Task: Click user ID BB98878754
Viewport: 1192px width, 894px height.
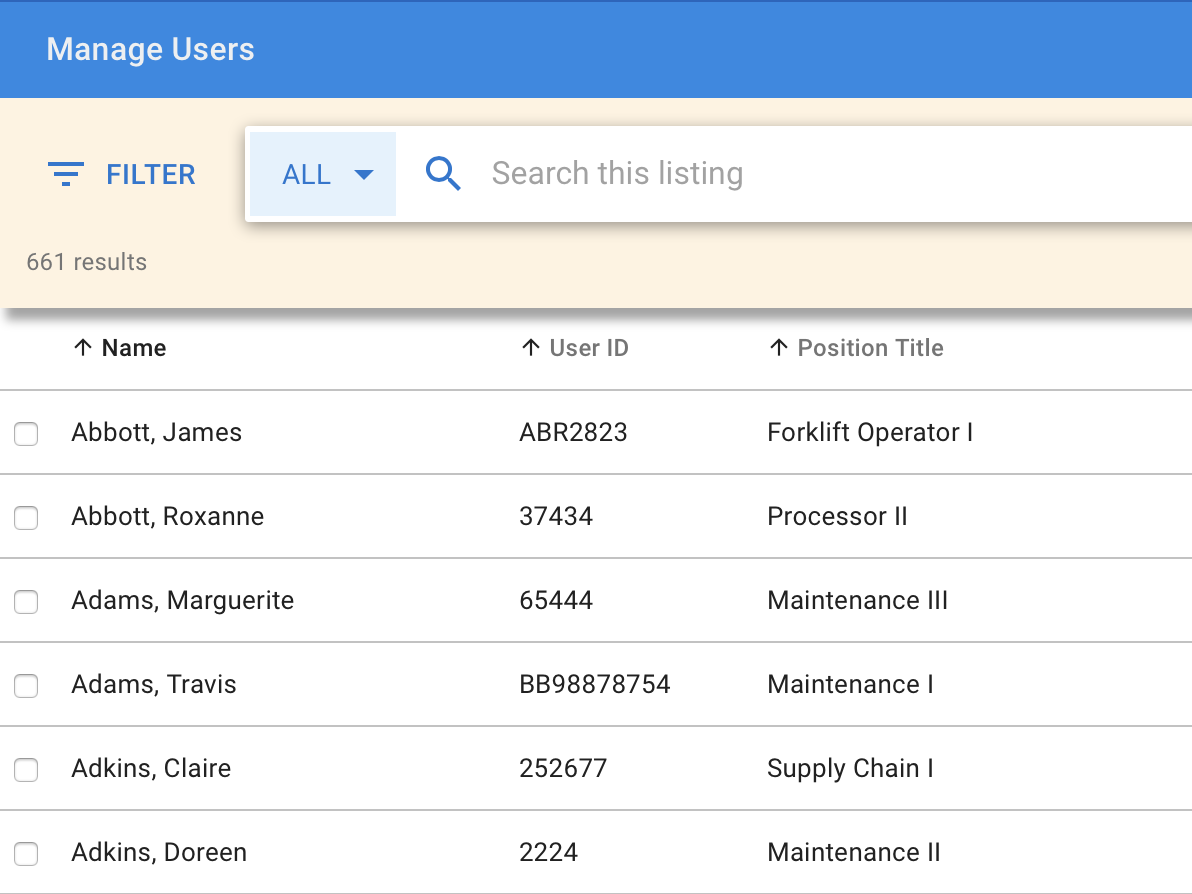Action: [594, 684]
